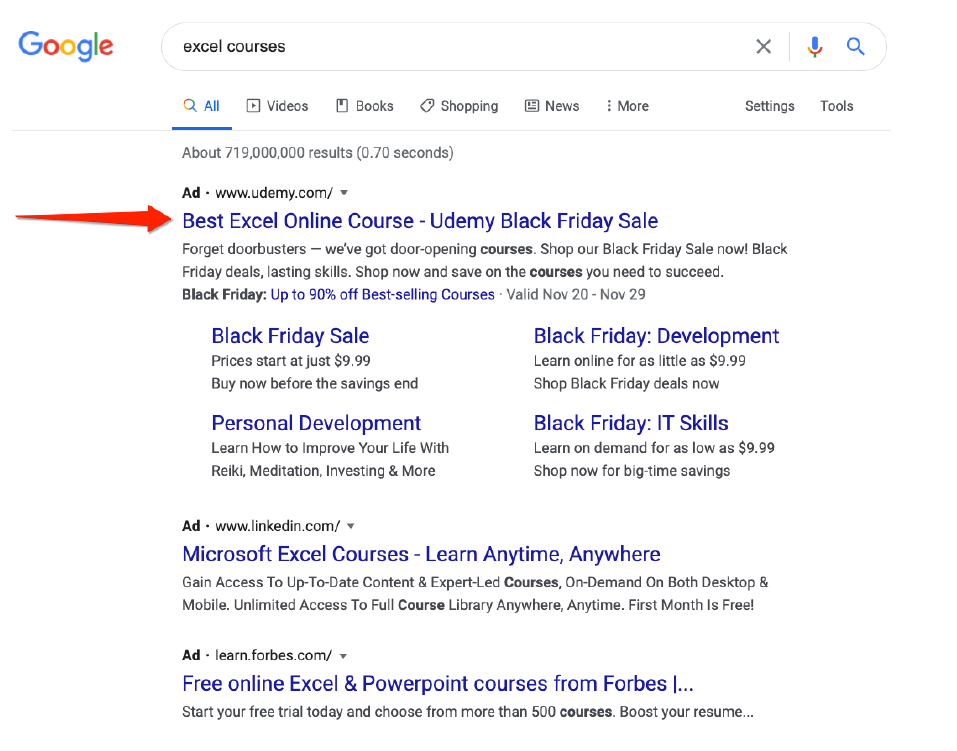Click the www.udemy.com/ ad URL
957x751 pixels.
click(x=274, y=193)
